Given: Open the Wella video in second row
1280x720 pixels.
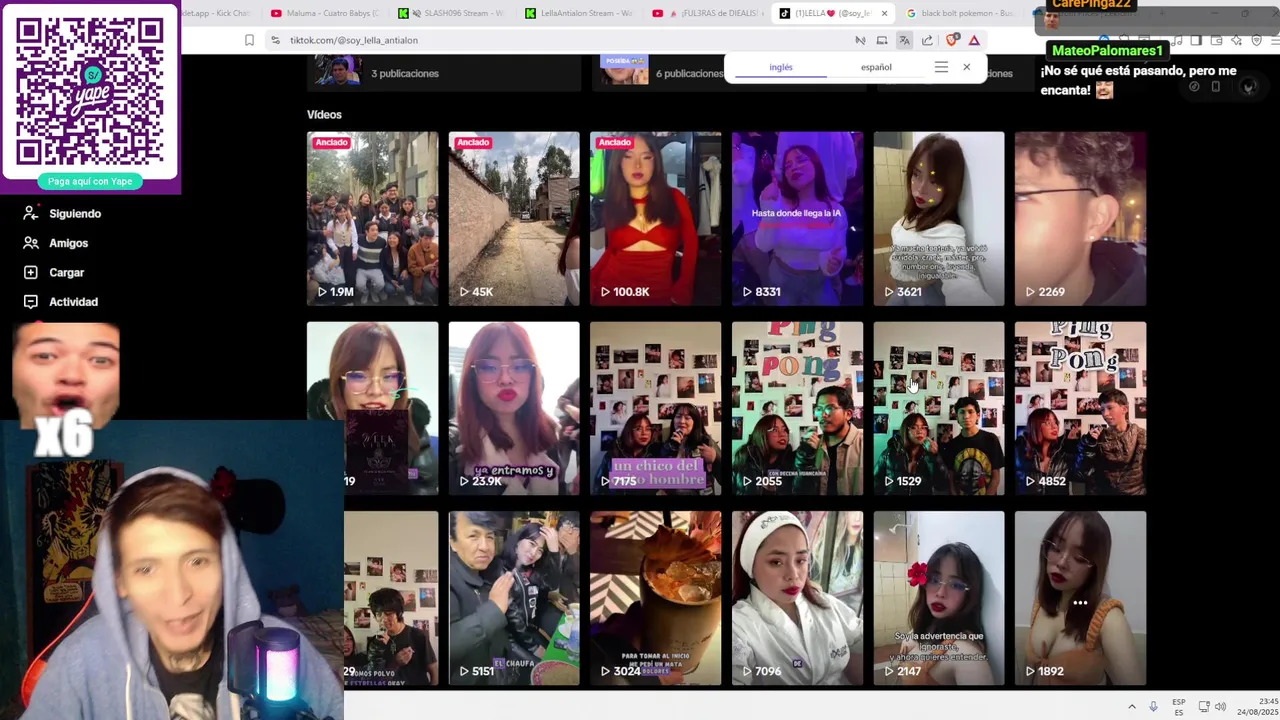Looking at the screenshot, I should 372,408.
